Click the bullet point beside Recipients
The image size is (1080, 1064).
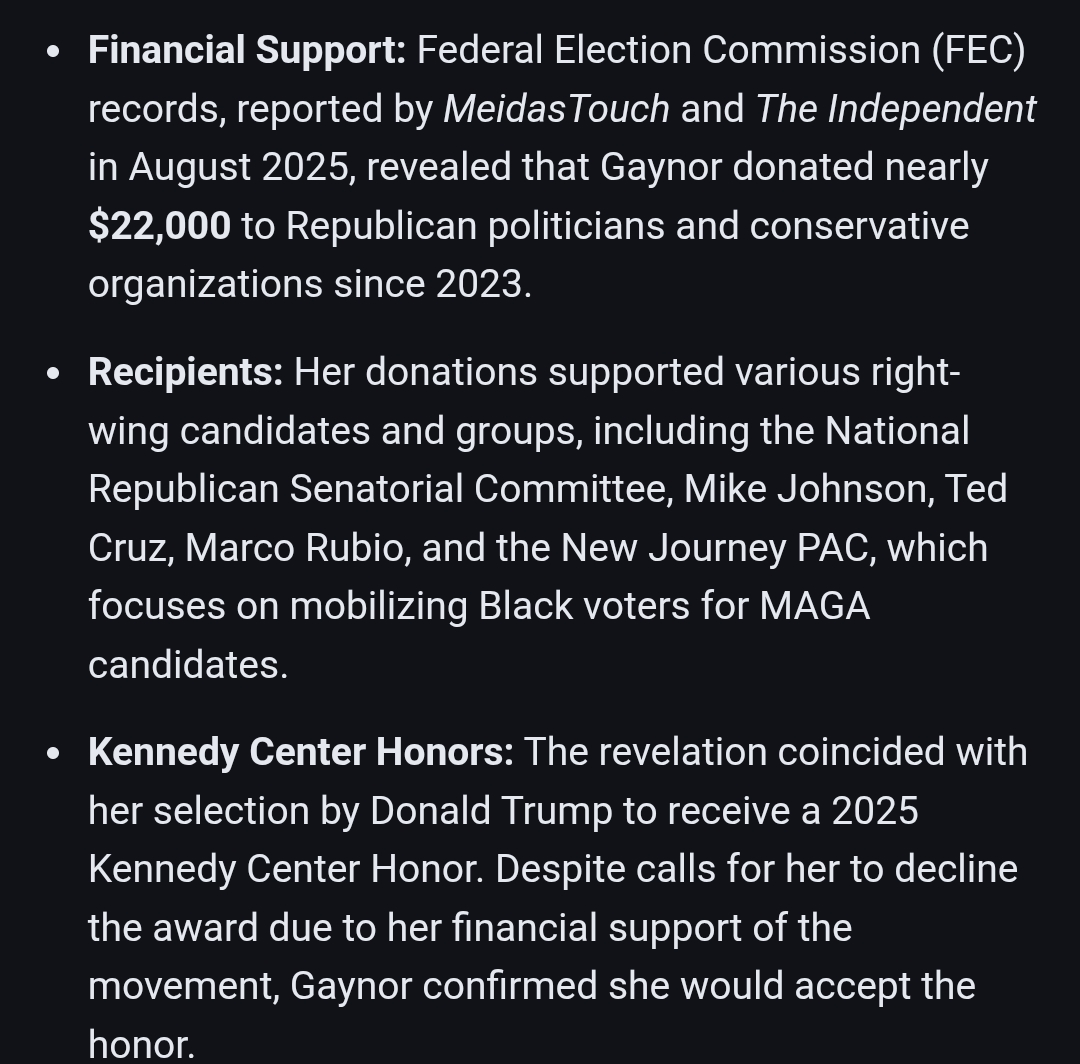point(53,374)
